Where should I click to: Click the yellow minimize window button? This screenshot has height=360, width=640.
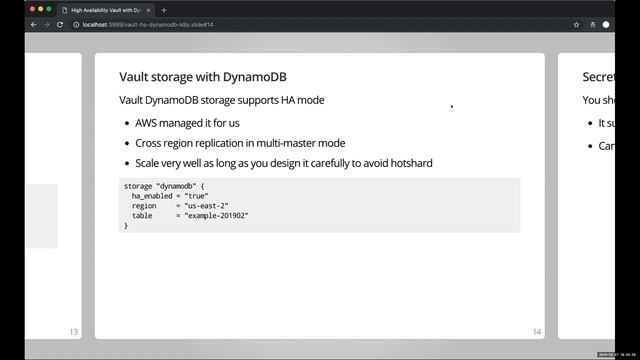coord(40,9)
